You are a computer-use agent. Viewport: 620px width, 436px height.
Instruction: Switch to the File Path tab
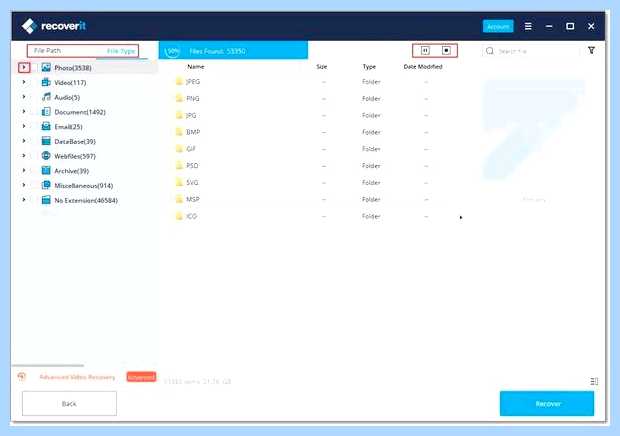(x=47, y=51)
